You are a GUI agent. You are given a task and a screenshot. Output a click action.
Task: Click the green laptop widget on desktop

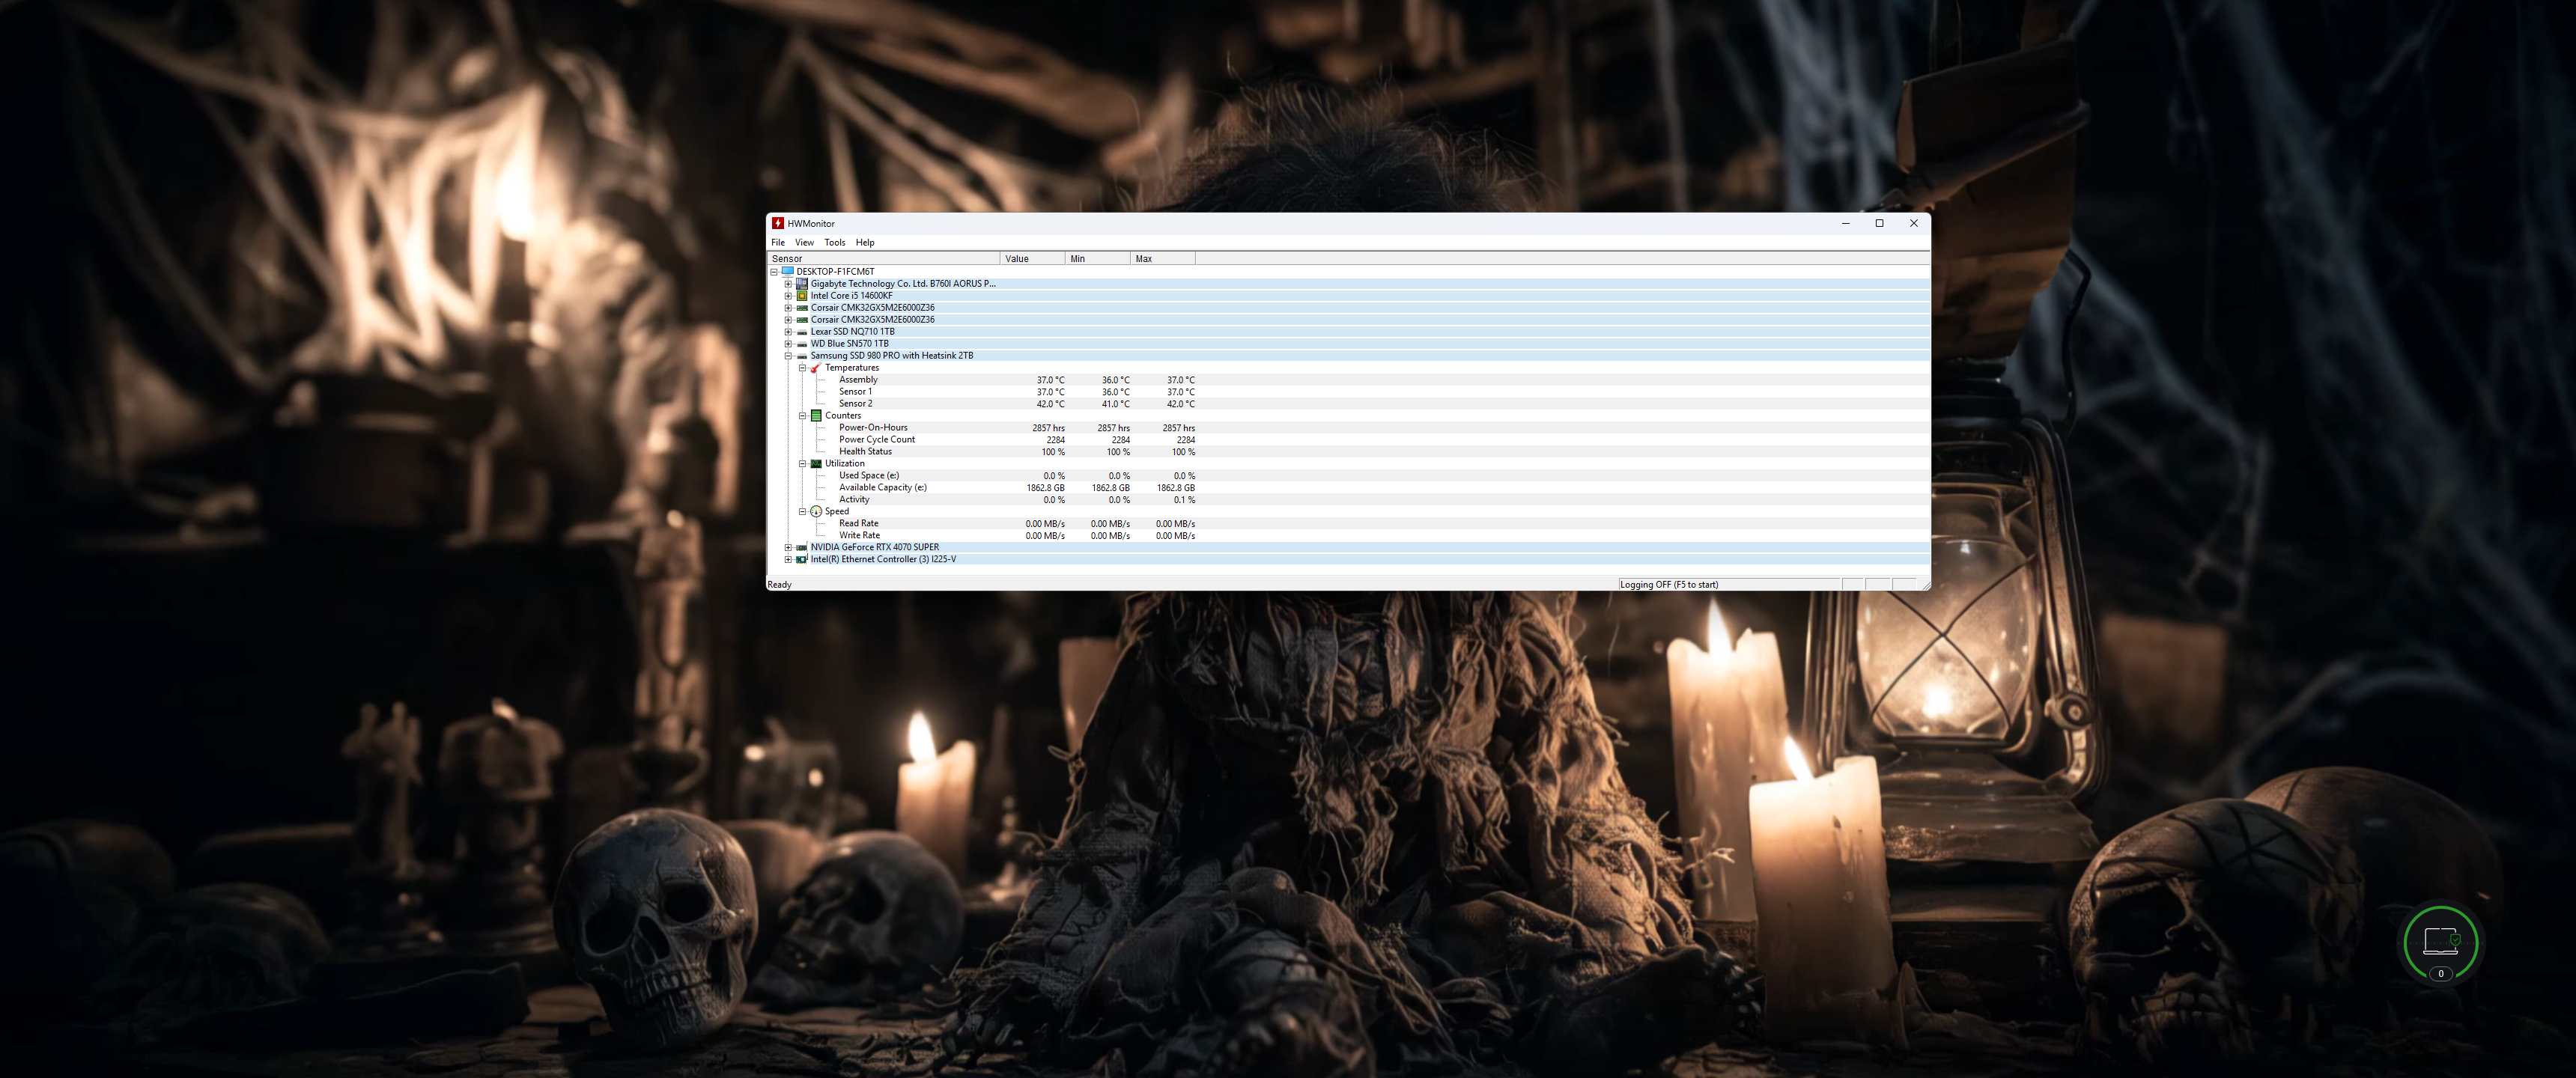[x=2440, y=941]
